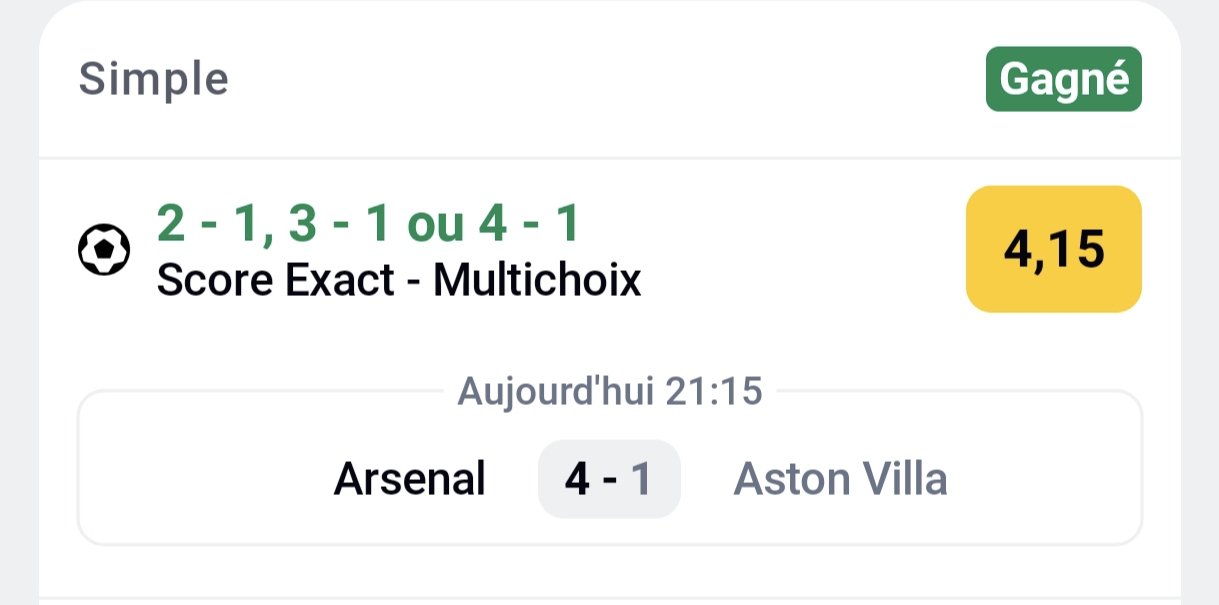The height and width of the screenshot is (605, 1219).
Task: Click the dash between the final scores
Action: click(609, 480)
